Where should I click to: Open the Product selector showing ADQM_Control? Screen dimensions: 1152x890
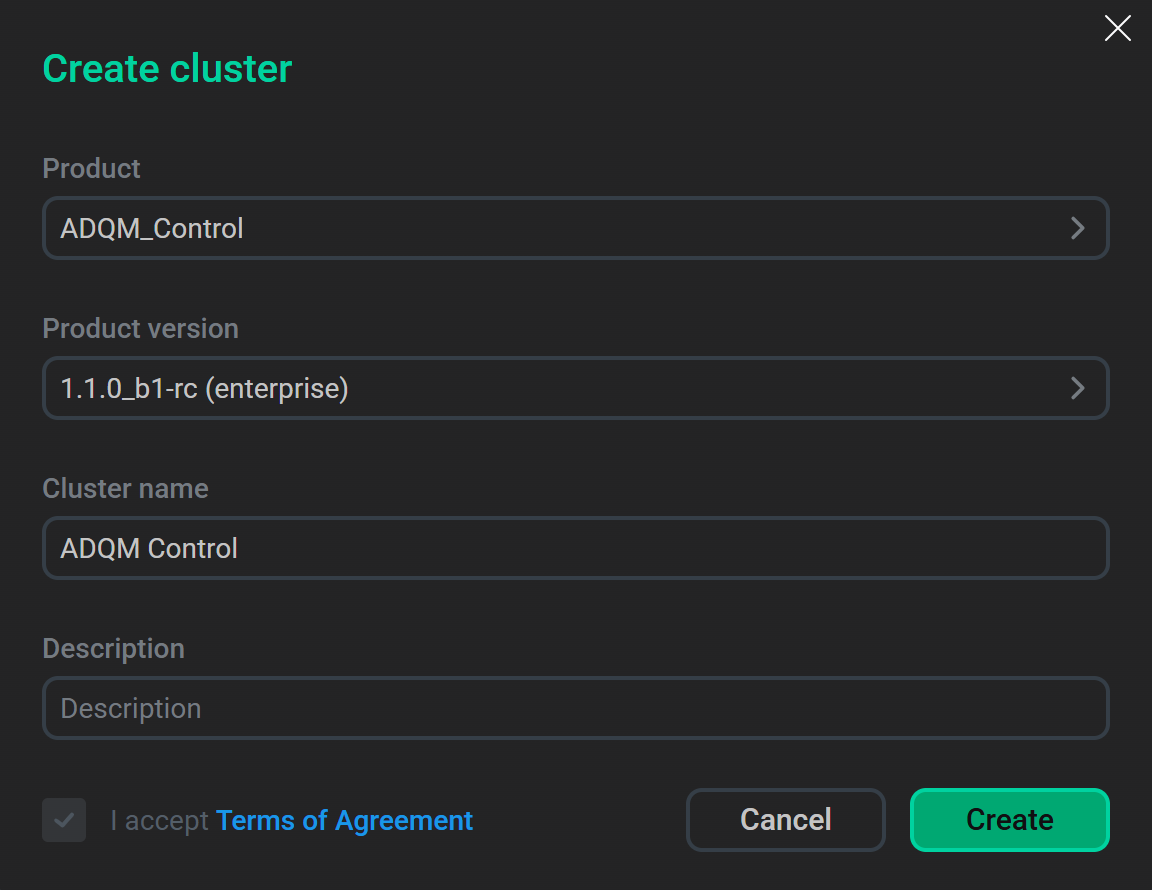[x=575, y=228]
